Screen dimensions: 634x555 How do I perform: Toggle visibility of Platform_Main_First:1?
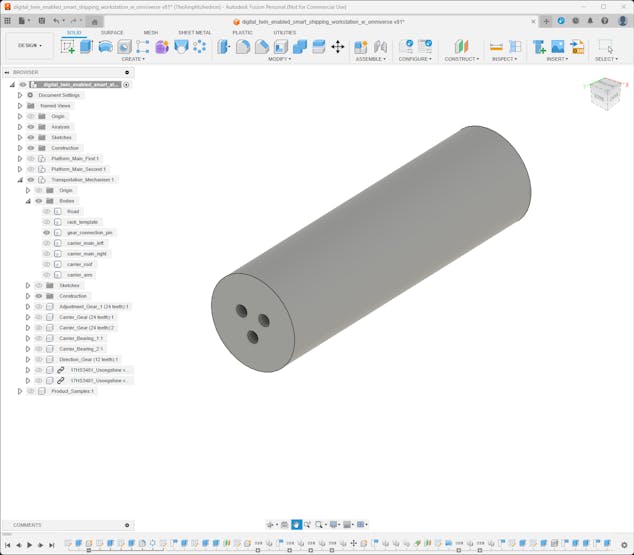click(31, 159)
